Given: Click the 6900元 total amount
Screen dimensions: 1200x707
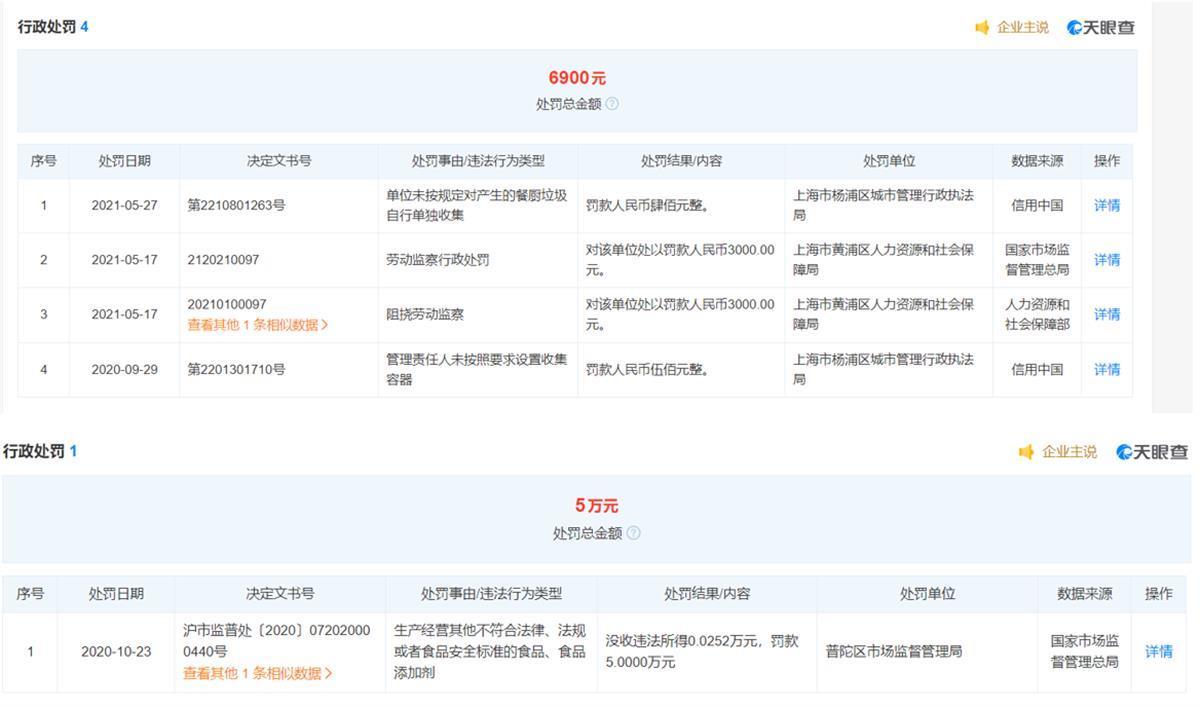Looking at the screenshot, I should pyautogui.click(x=577, y=78).
